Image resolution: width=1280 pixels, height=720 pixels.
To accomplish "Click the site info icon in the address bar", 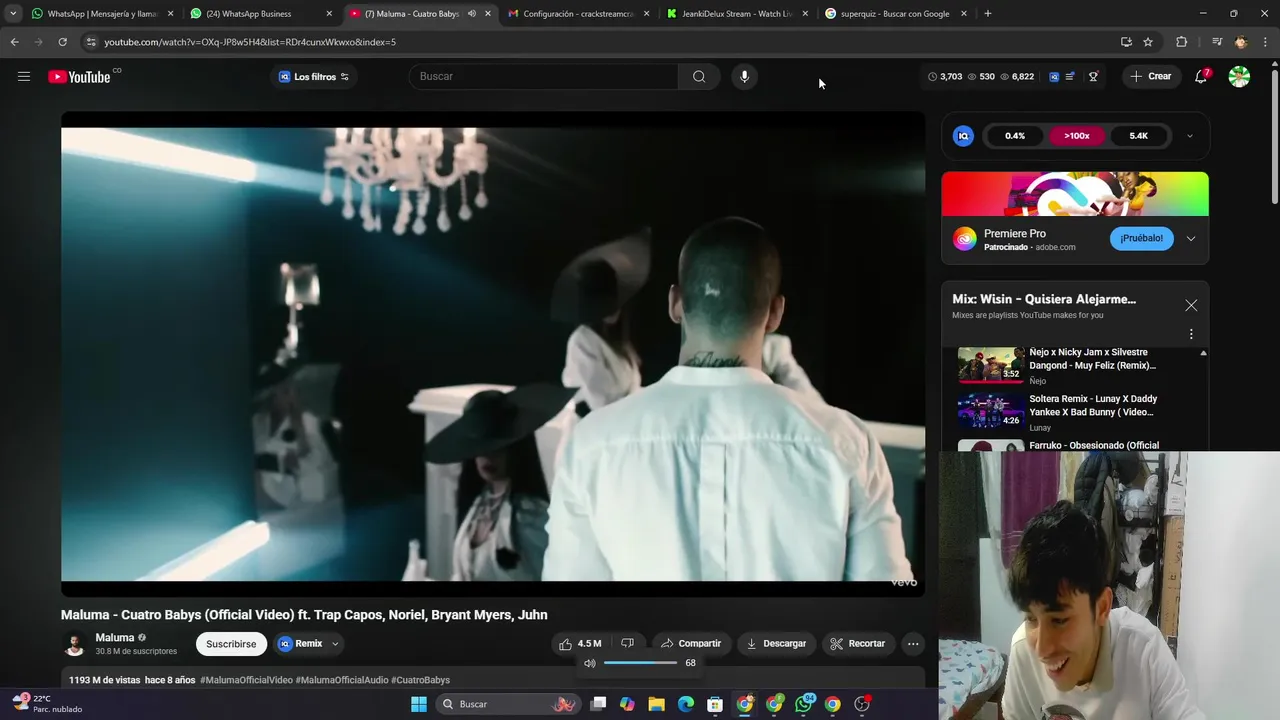I will 91,42.
